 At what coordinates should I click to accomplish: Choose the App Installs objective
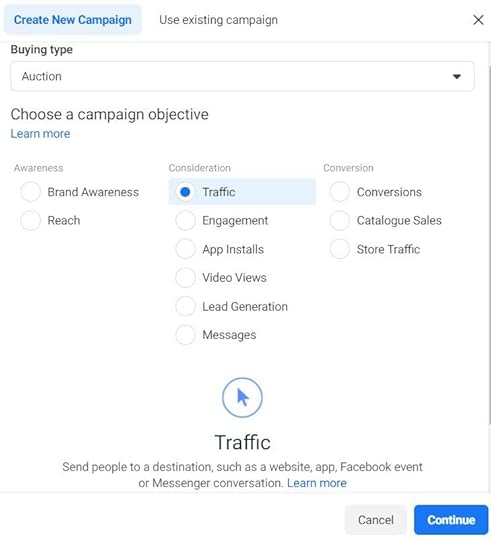185,249
